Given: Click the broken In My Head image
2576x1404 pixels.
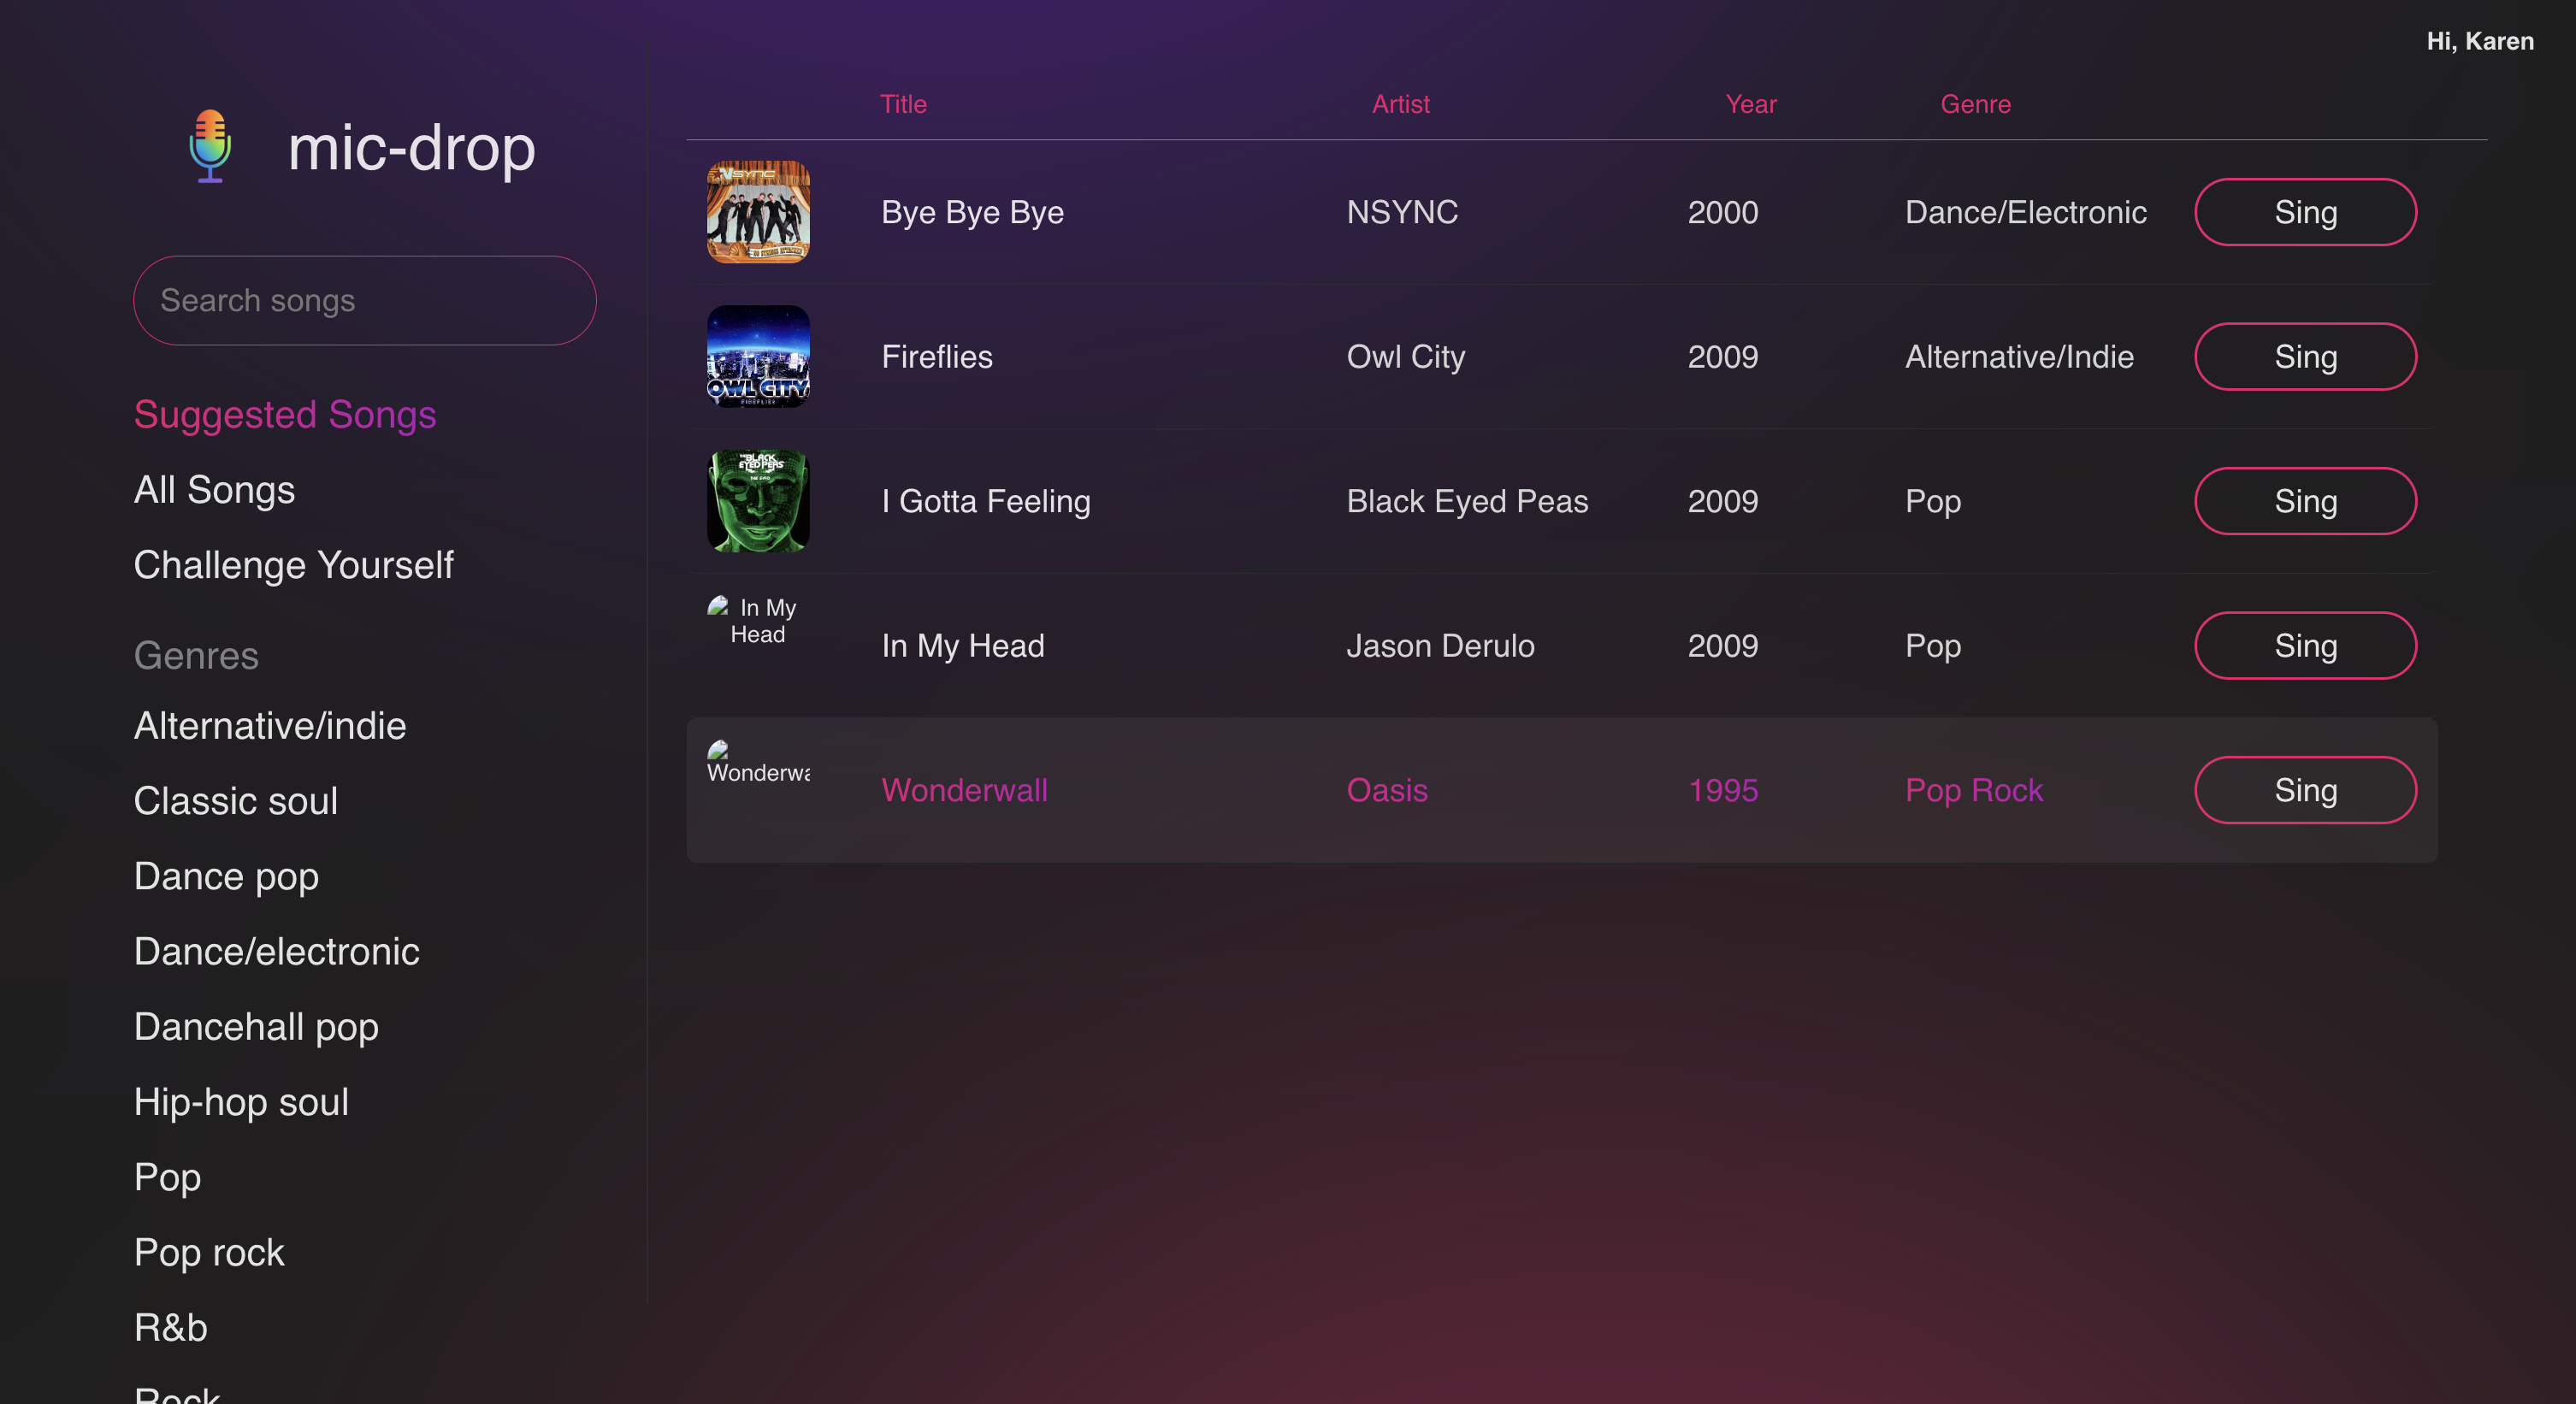Looking at the screenshot, I should 757,621.
